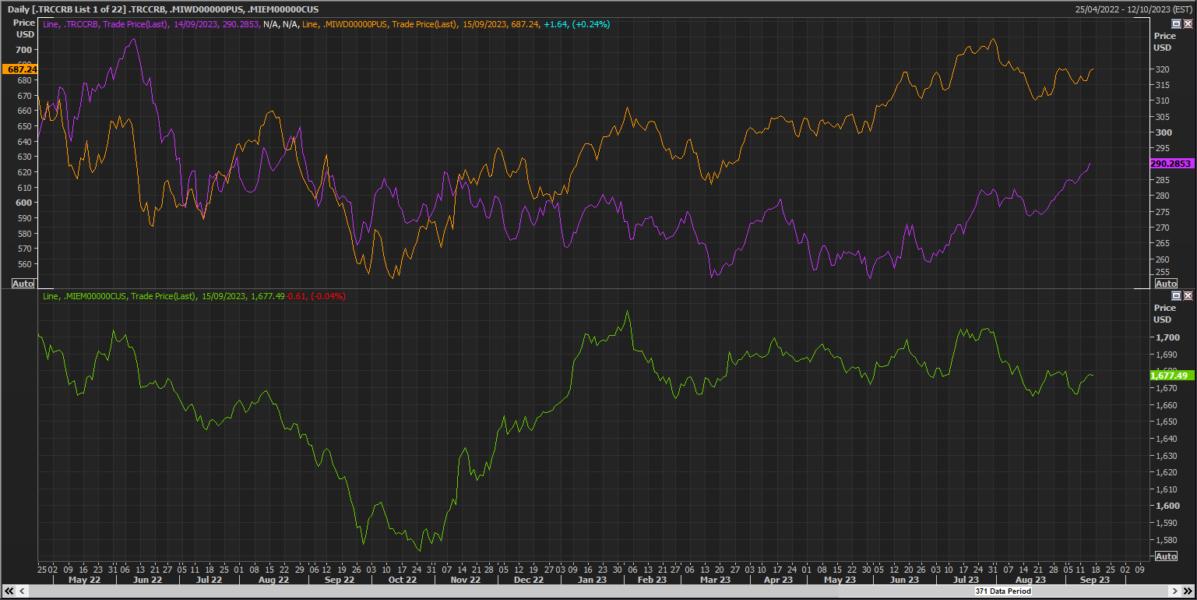The height and width of the screenshot is (600, 1197).
Task: Jump to latest data with double-right arrow
Action: click(x=1188, y=591)
